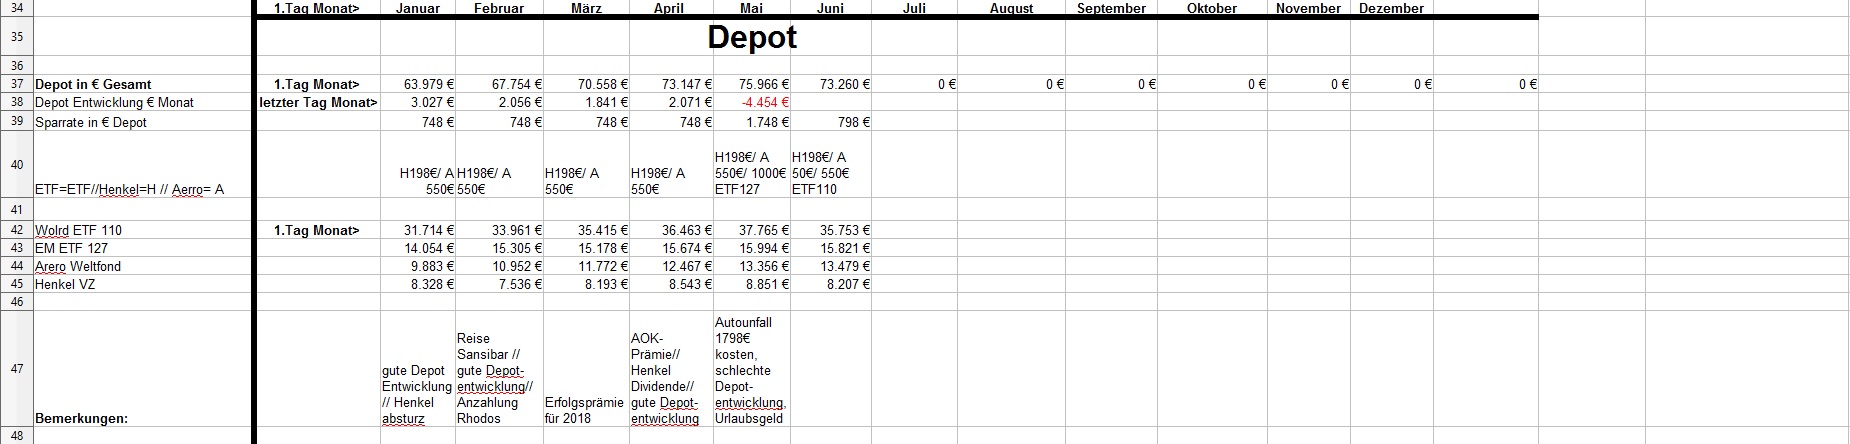Click the 'Arero Weltfond' row label

(x=142, y=266)
